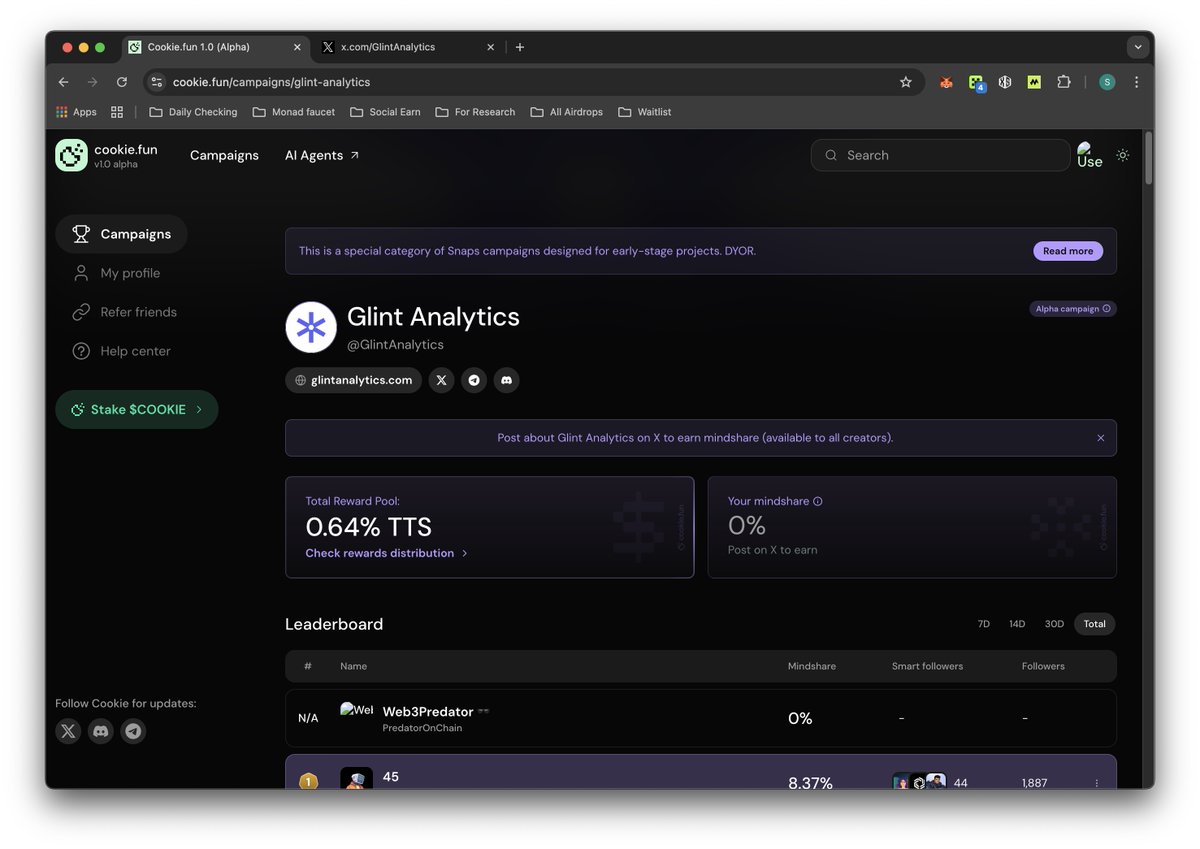
Task: Open Glint Analytics' X profile icon
Action: [x=441, y=380]
